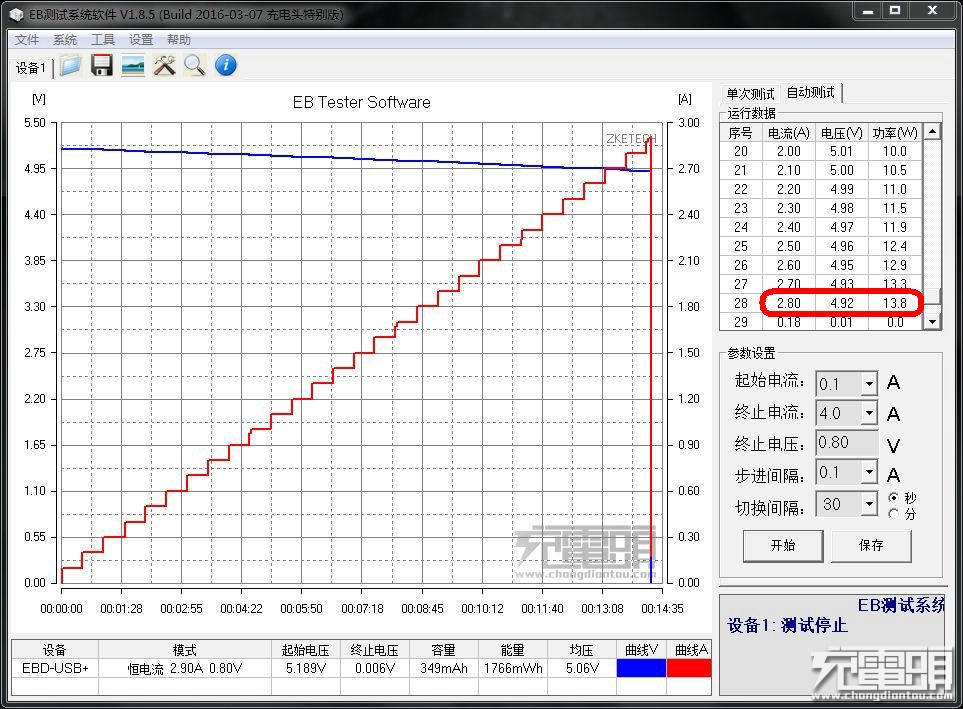Expand the 终止电流 dropdown arrow
Viewport: 963px width, 709px height.
[x=868, y=413]
